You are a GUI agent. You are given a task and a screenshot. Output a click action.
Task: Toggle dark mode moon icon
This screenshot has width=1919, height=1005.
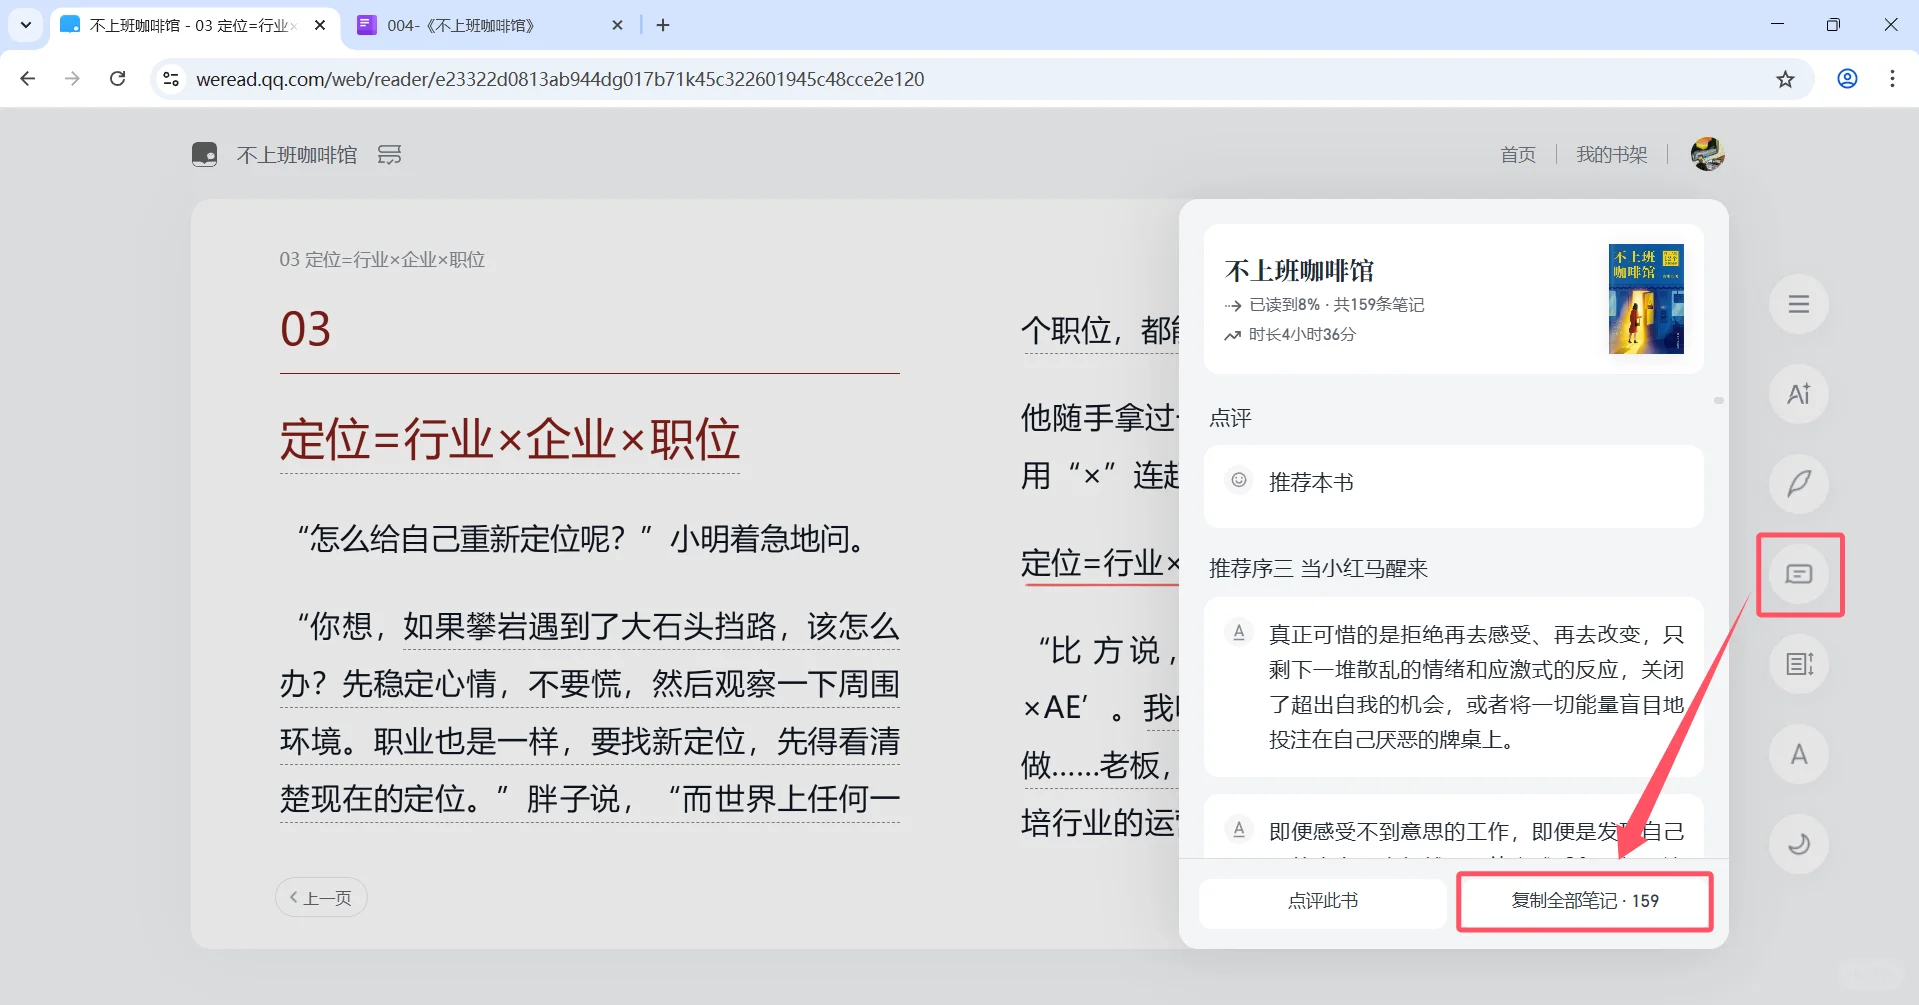[1798, 844]
